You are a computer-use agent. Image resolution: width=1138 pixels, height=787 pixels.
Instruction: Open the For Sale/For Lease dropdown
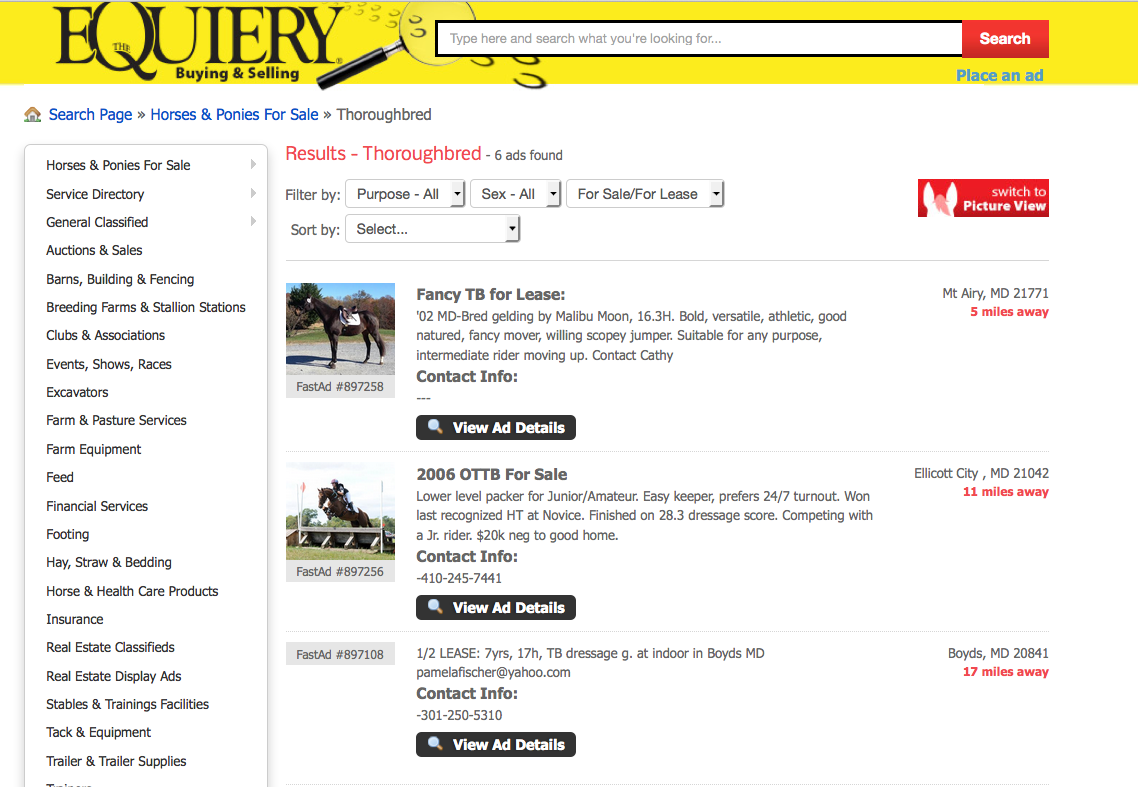pyautogui.click(x=644, y=194)
